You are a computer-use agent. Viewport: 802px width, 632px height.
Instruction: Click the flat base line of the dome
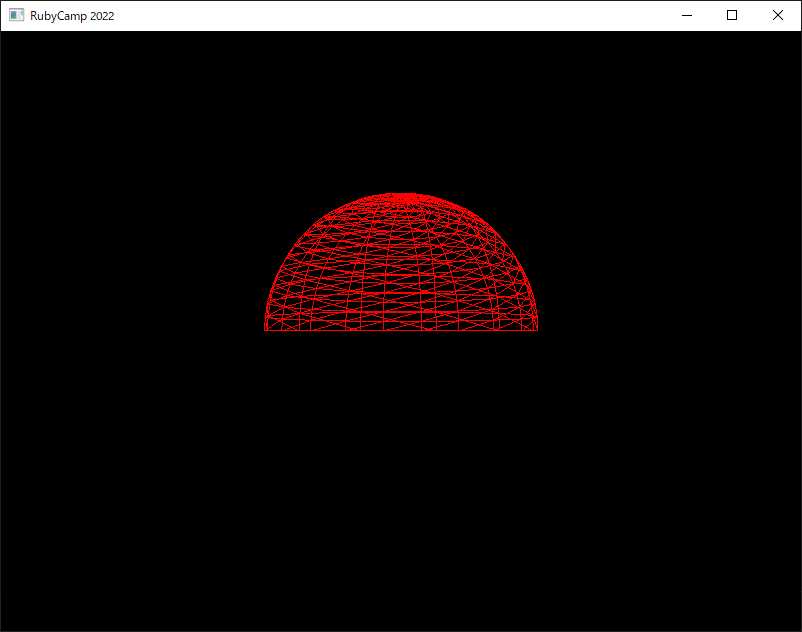[401, 330]
